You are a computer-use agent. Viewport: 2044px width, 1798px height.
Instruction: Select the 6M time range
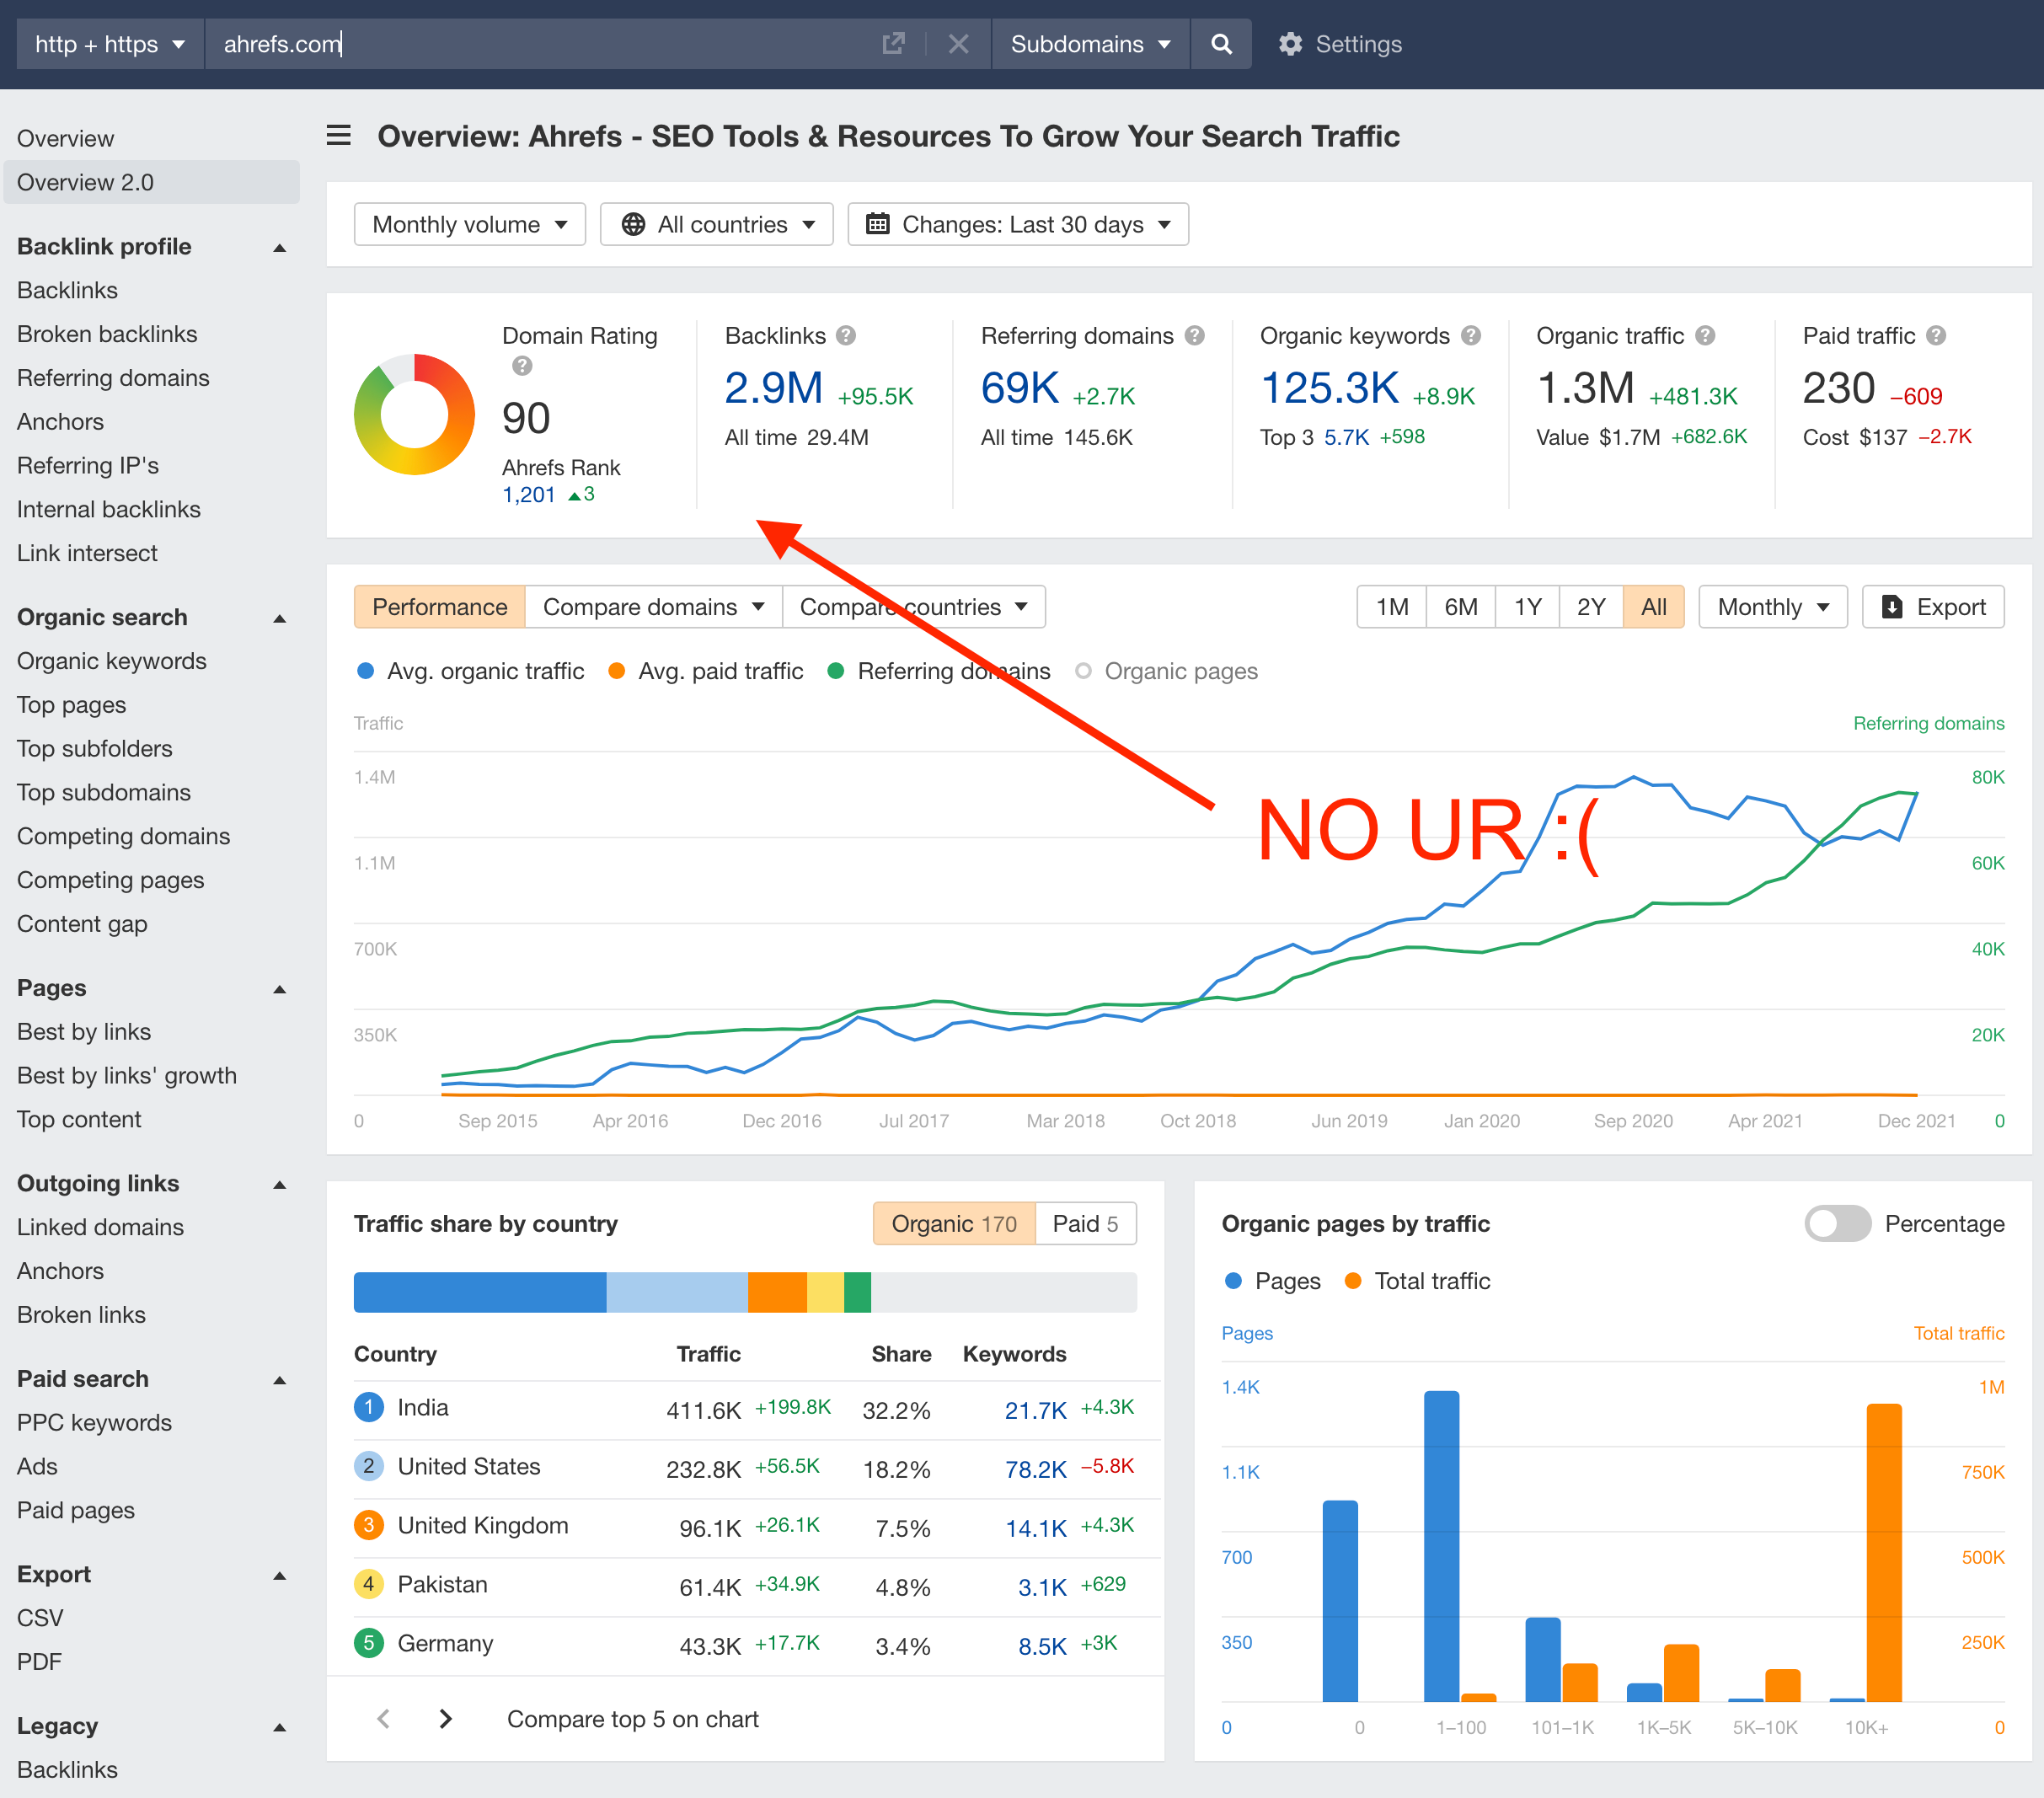tap(1460, 607)
